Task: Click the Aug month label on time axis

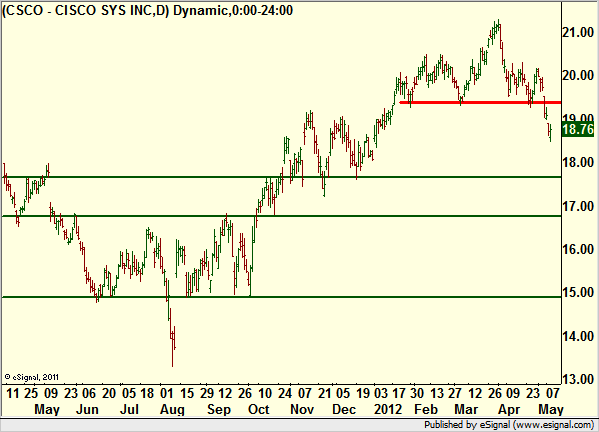Action: [x=172, y=409]
